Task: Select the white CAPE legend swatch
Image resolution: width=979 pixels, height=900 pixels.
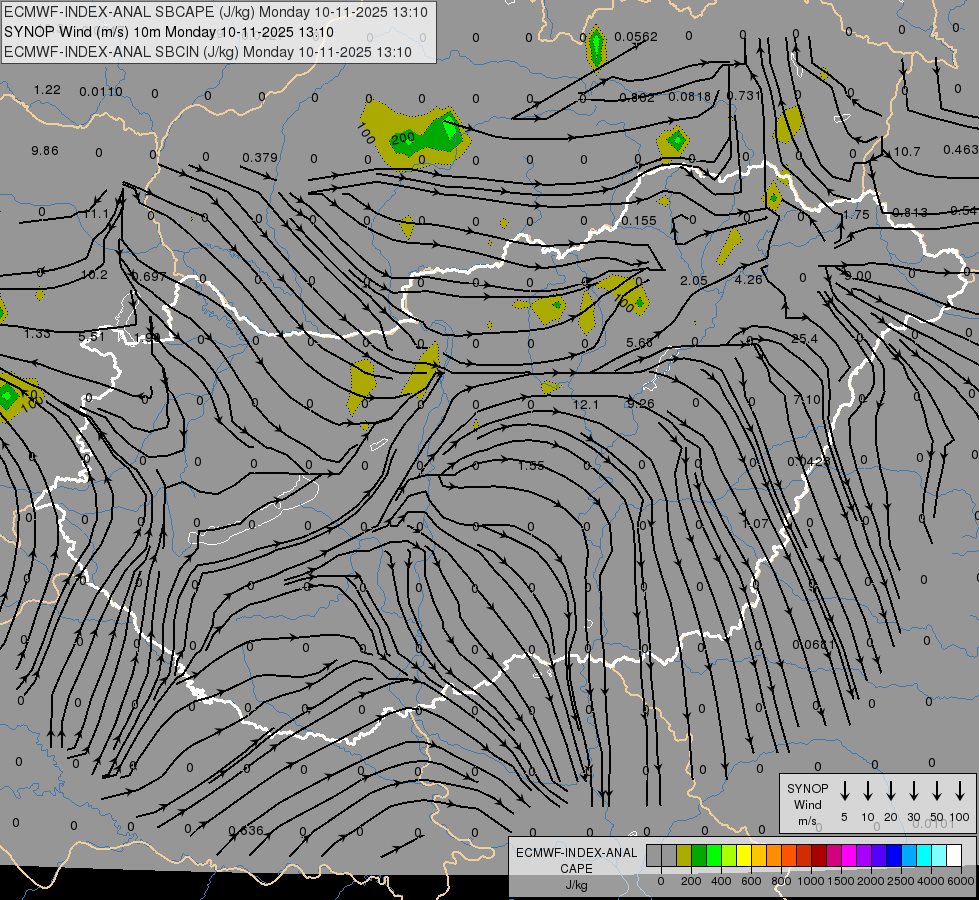Action: [955, 855]
